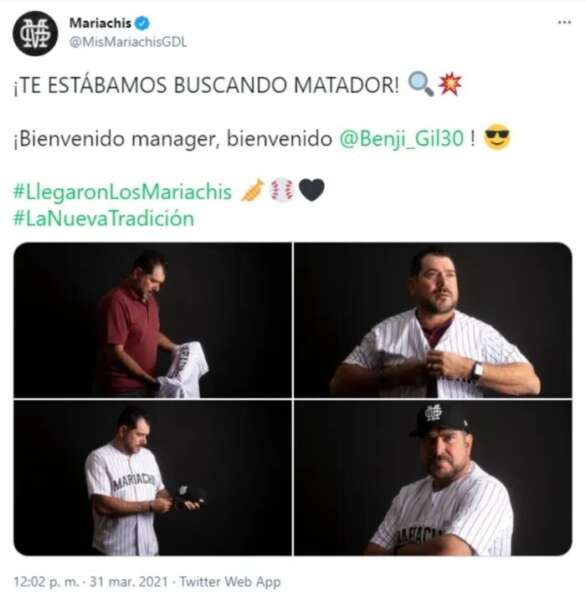
Task: Open the Mariachis profile avatar logo
Action: [x=35, y=33]
